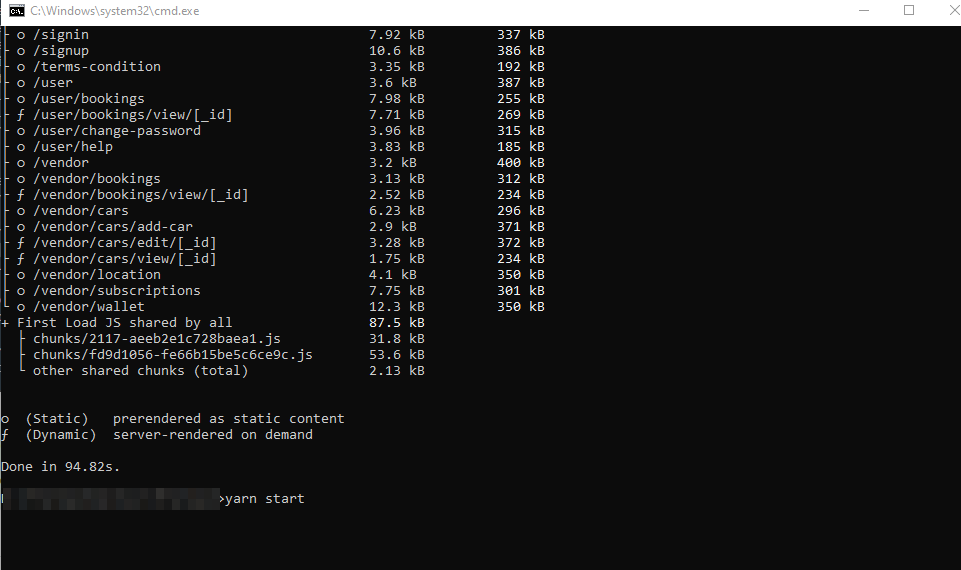Click the cmd.exe icon in title bar
The width and height of the screenshot is (961, 570).
pos(16,10)
